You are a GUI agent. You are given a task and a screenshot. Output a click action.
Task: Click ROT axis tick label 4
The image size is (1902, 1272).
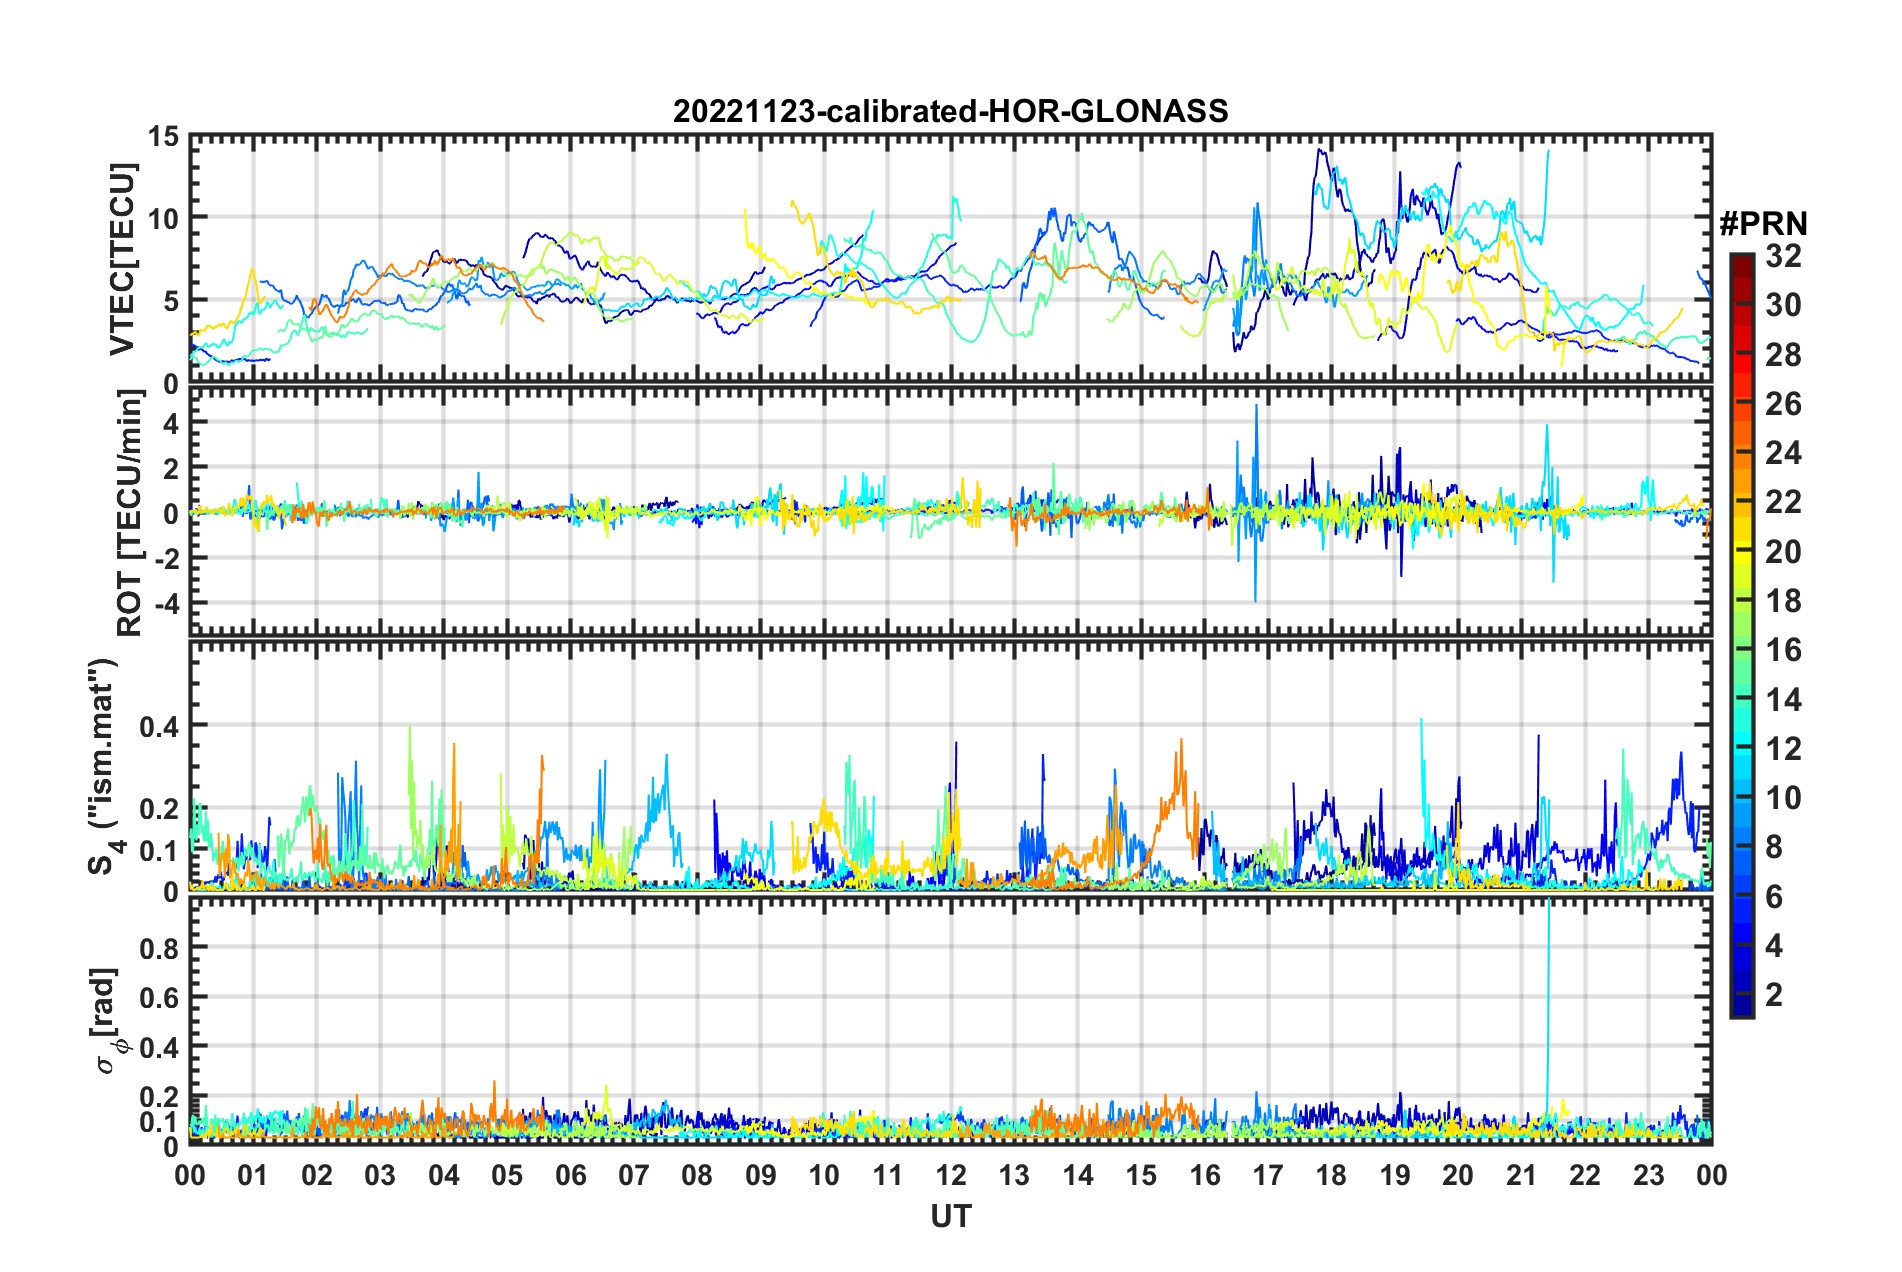[171, 424]
